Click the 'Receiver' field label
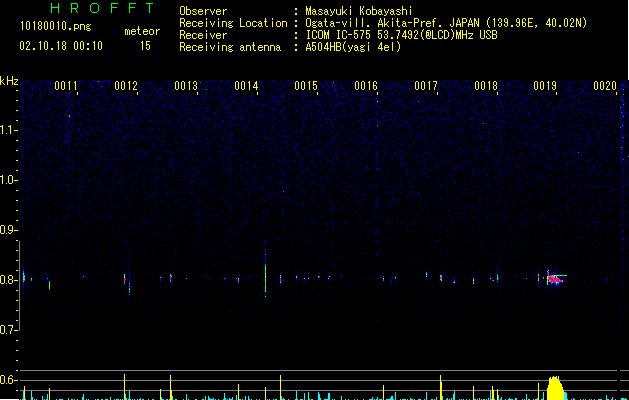 203,35
